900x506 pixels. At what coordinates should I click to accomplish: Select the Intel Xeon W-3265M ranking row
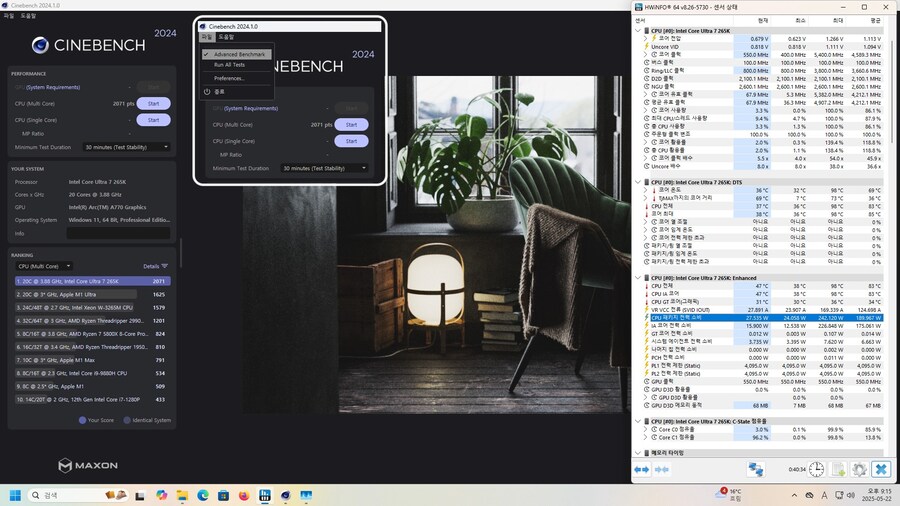pos(92,308)
